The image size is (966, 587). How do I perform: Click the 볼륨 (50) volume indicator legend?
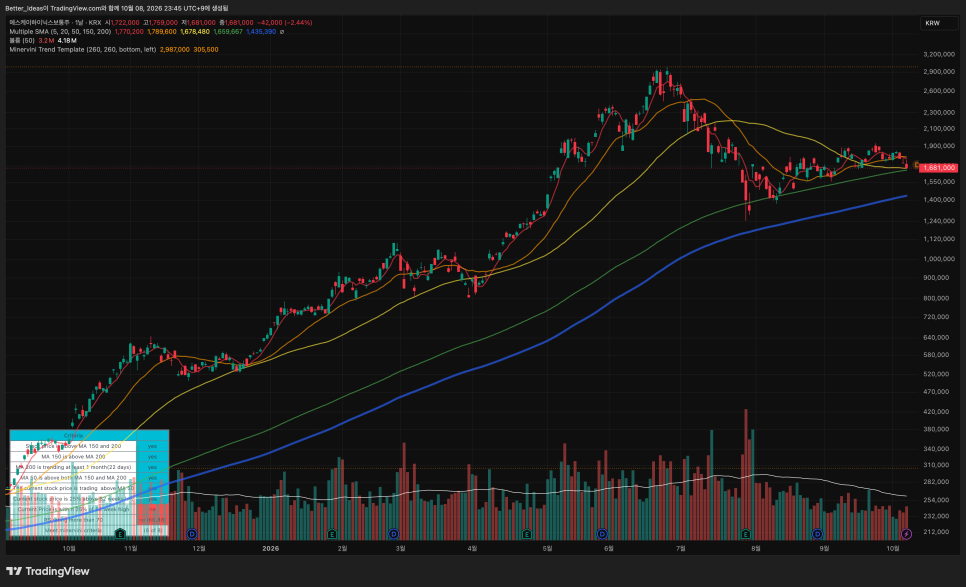(x=22, y=41)
